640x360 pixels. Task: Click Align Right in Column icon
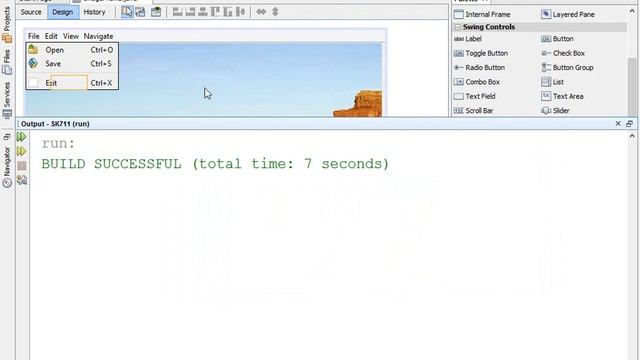tap(190, 12)
